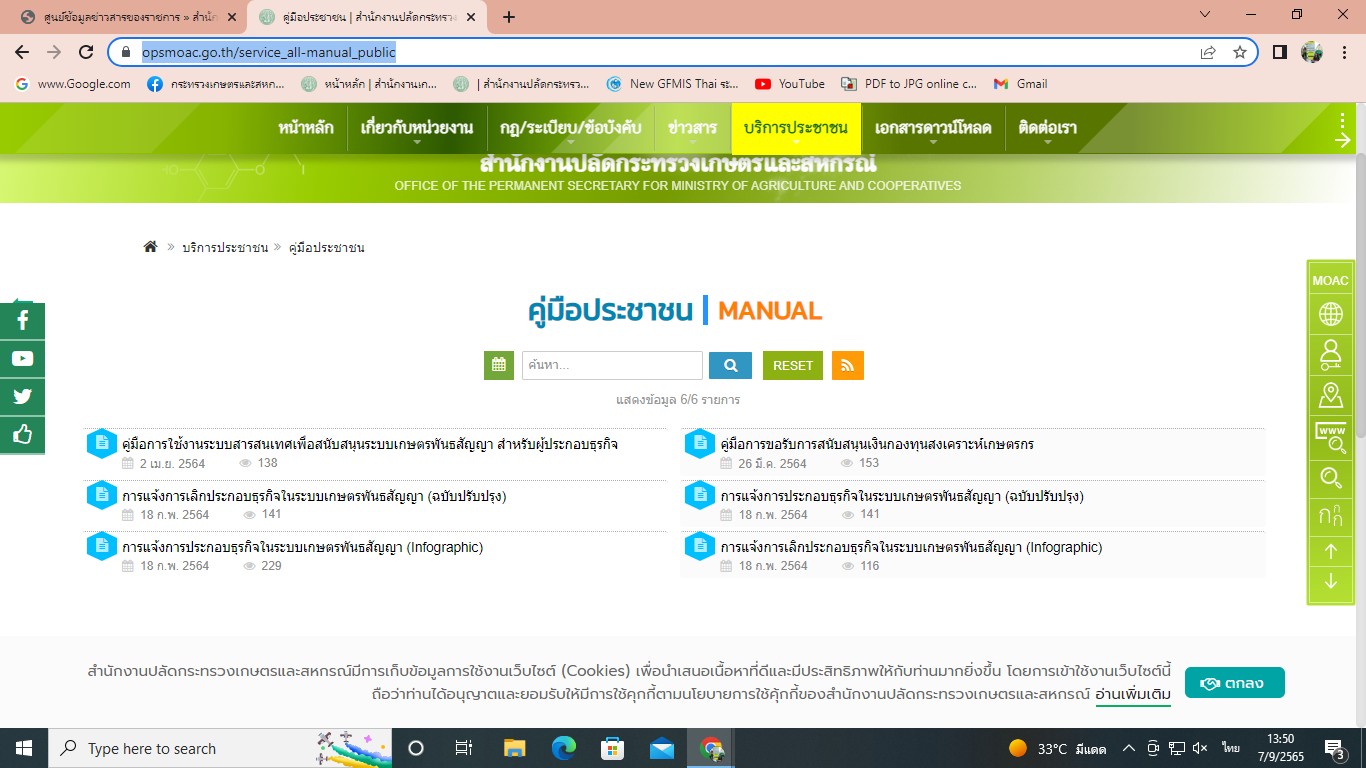Open the YouTube icon in left sidebar
1366x768 pixels.
22,359
